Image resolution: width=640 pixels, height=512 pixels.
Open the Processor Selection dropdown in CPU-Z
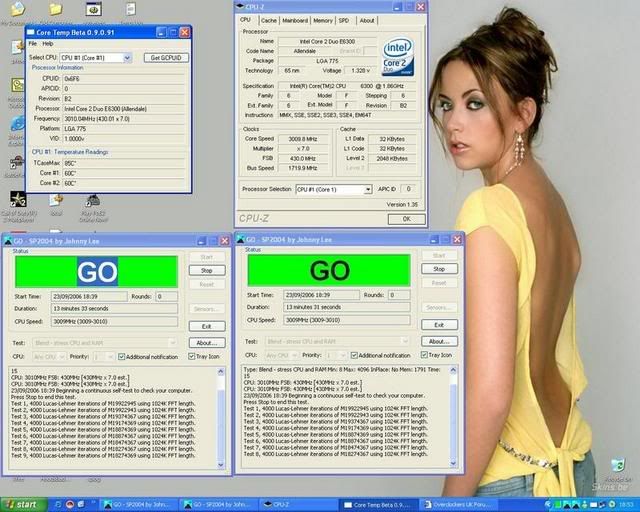[368, 189]
